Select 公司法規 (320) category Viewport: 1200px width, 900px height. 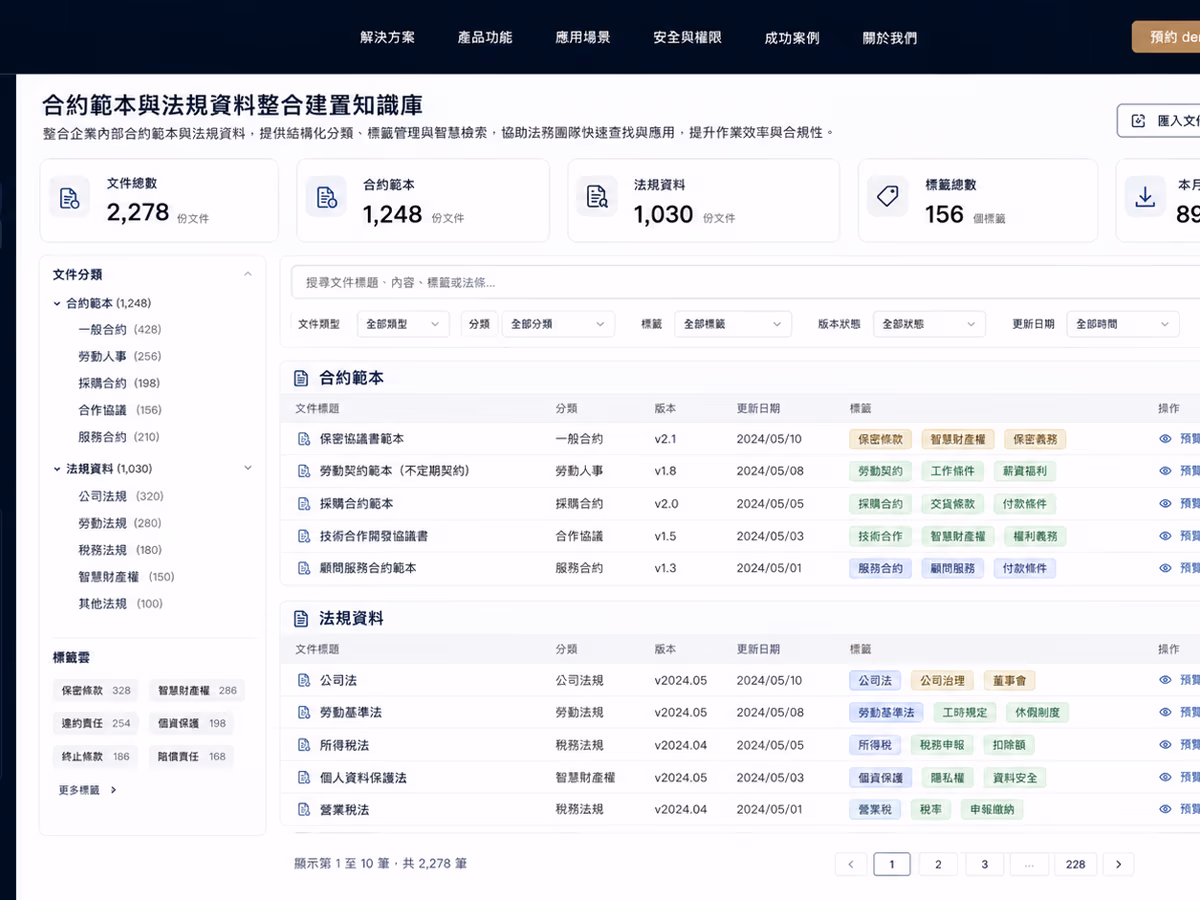[x=121, y=496]
